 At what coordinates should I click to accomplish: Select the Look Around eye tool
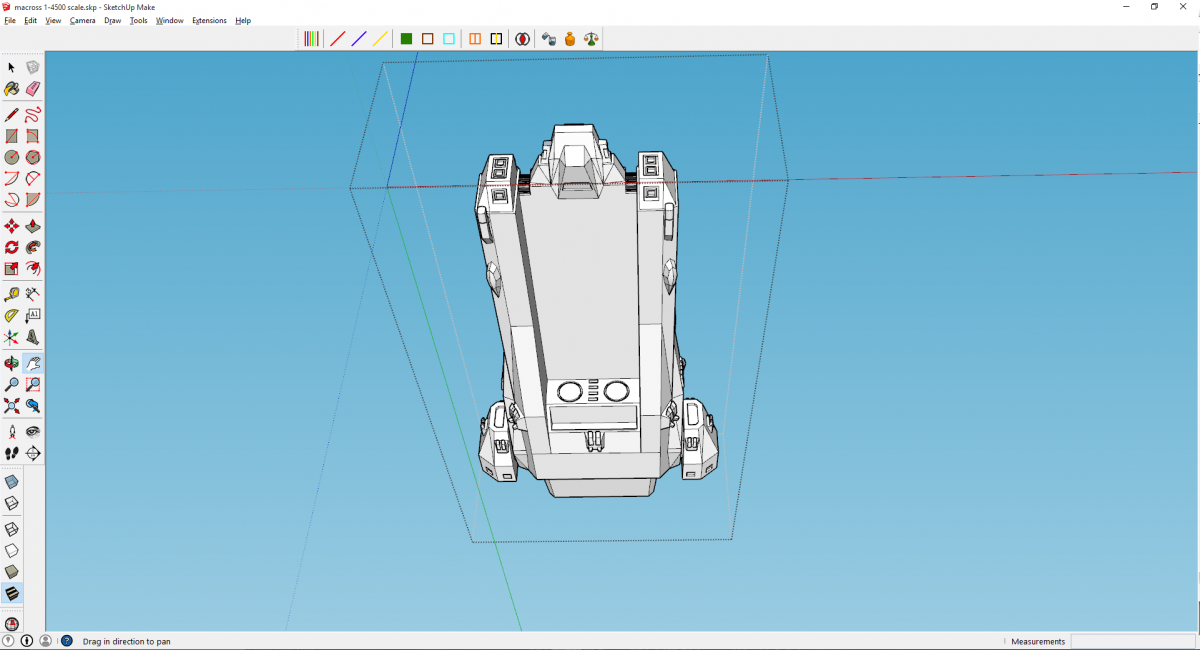(x=33, y=431)
